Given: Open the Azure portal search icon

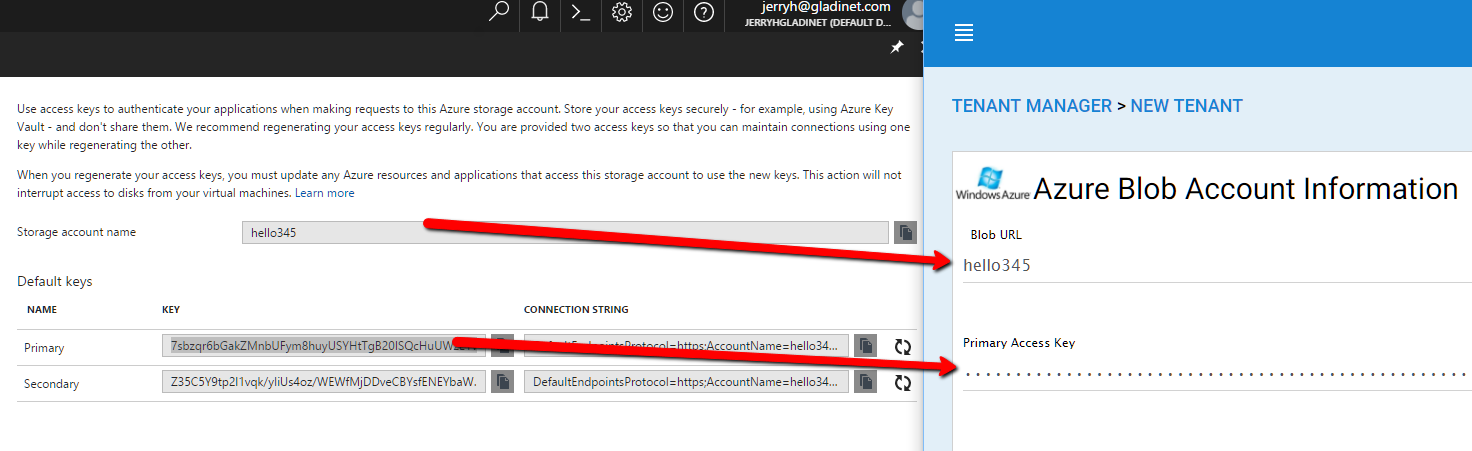Looking at the screenshot, I should pyautogui.click(x=499, y=12).
